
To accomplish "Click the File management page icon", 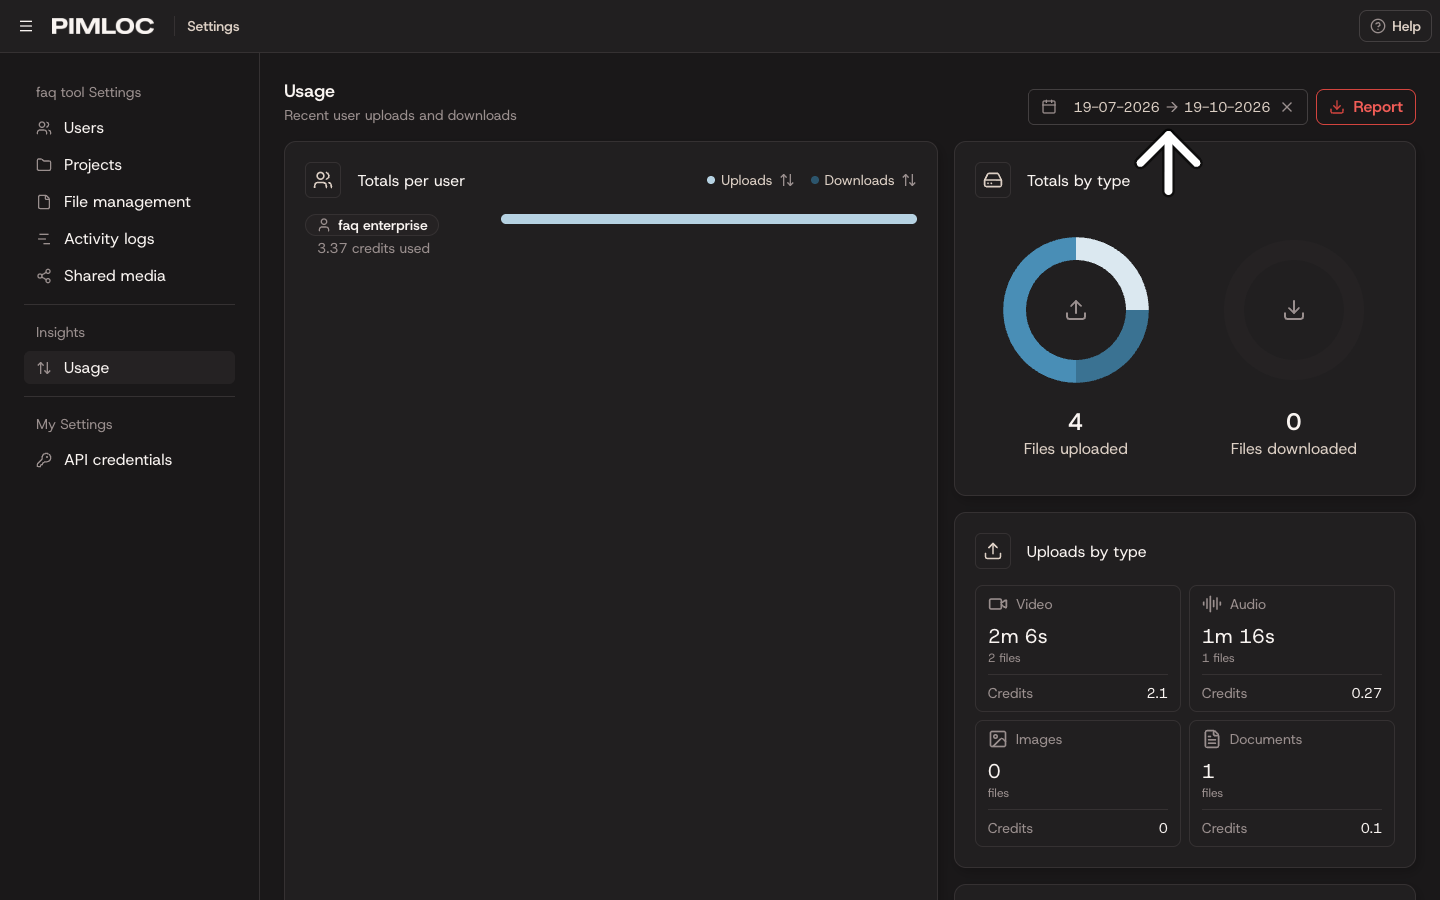I will pos(44,202).
